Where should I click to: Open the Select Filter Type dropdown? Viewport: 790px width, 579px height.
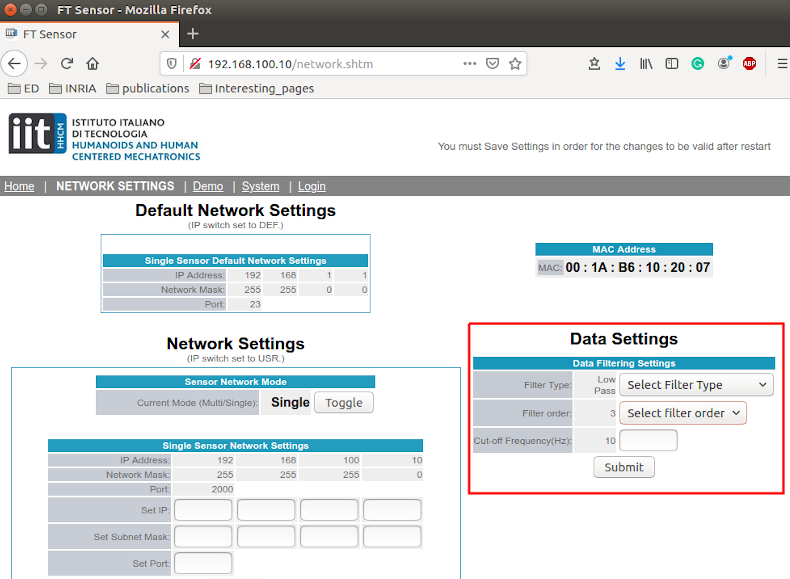click(x=697, y=385)
